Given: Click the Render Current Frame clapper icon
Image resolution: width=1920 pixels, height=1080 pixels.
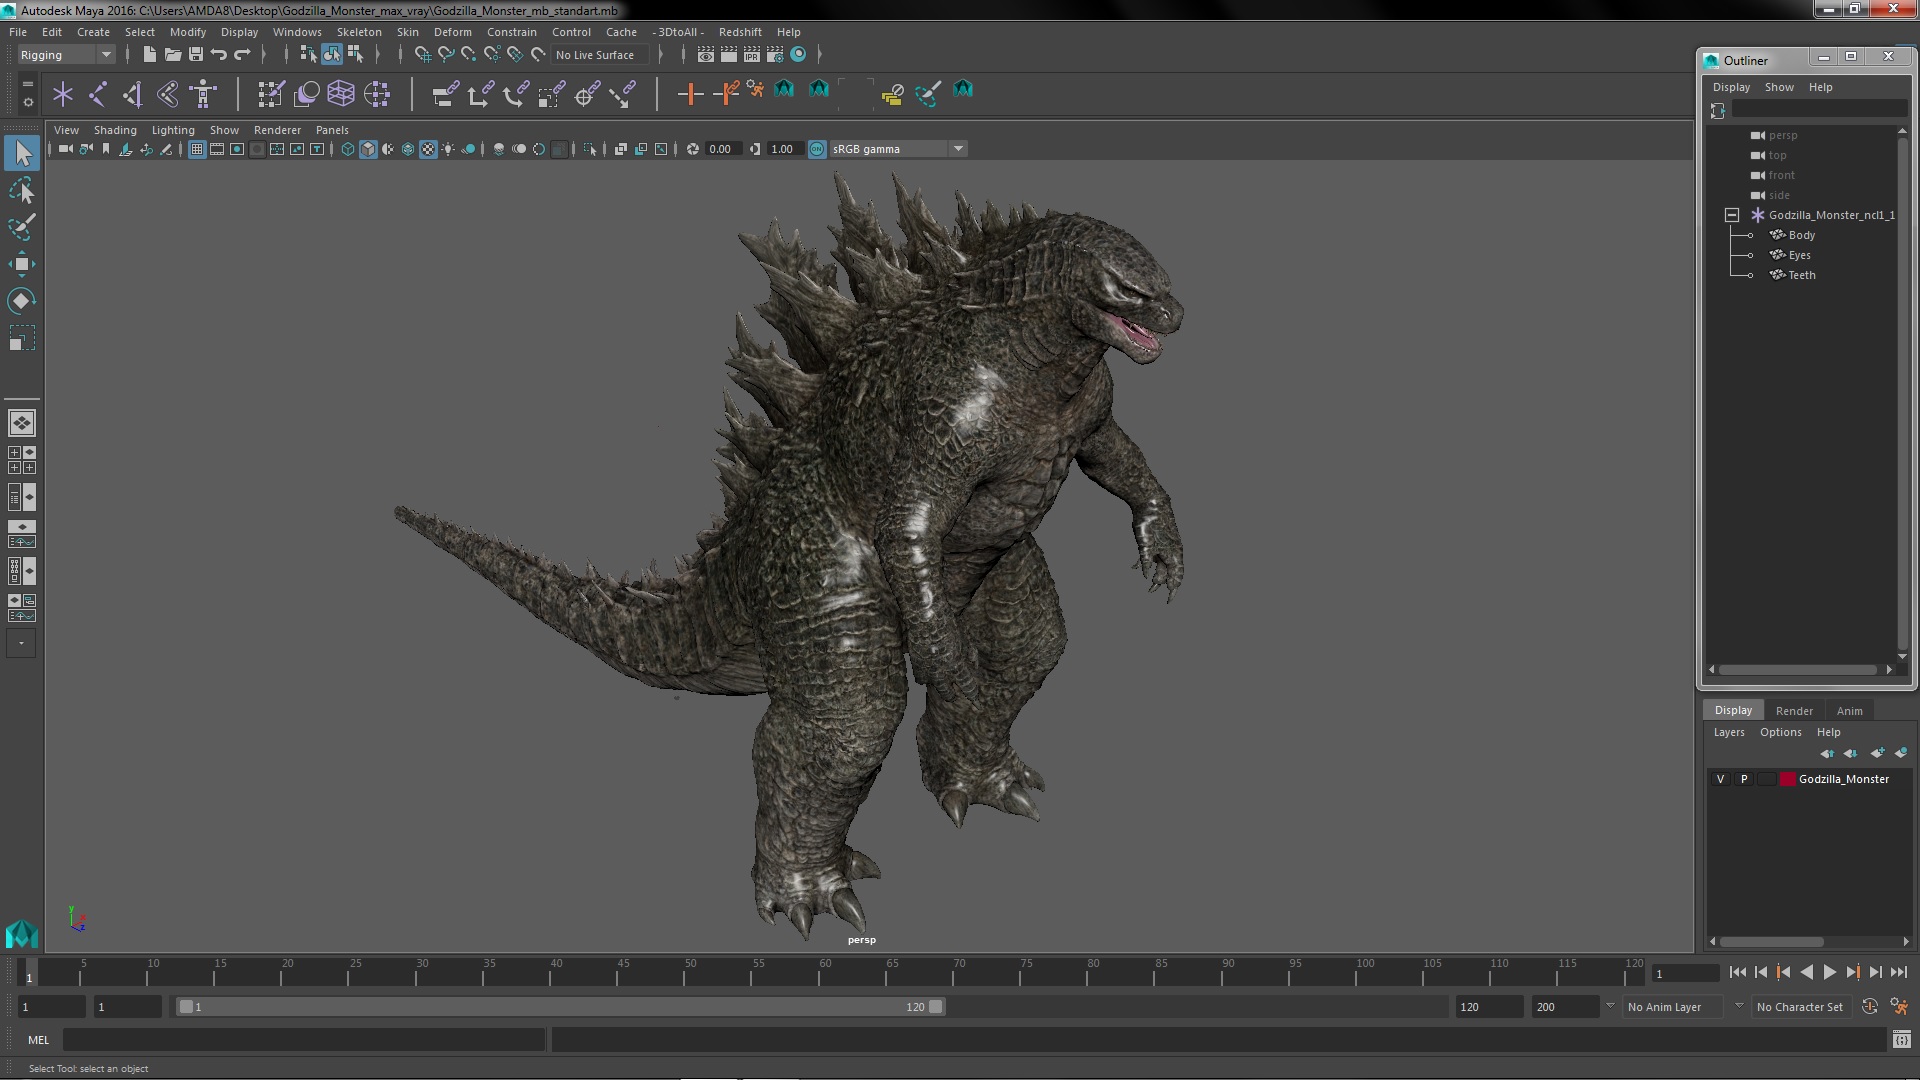Looking at the screenshot, I should pos(729,54).
